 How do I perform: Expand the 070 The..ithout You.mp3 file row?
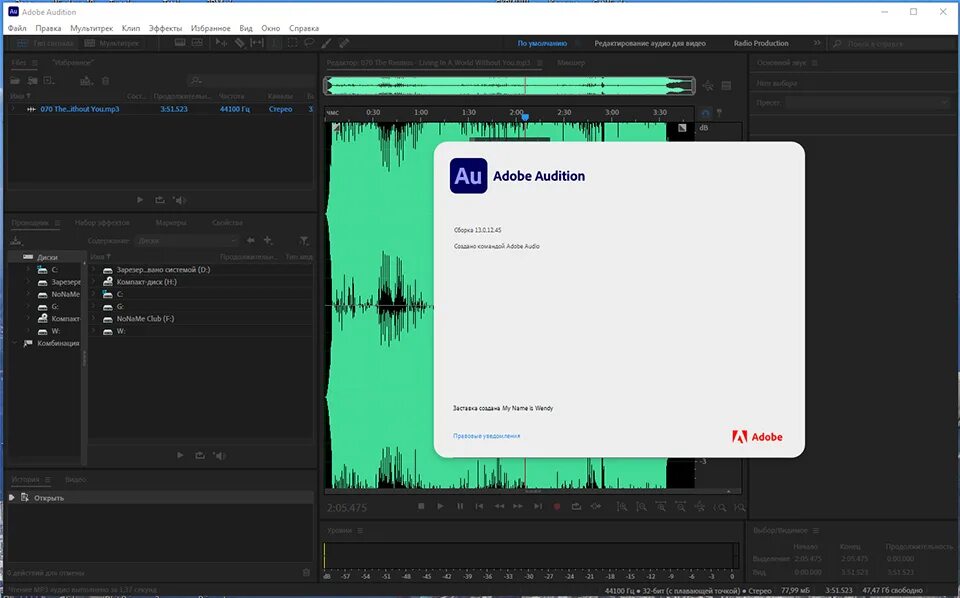(x=13, y=109)
